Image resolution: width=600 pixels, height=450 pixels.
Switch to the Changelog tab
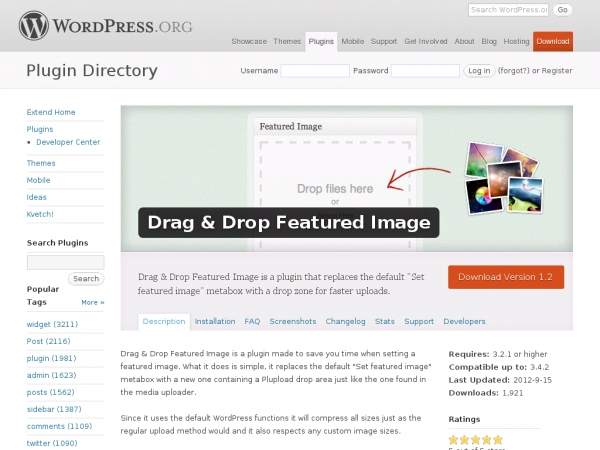346,322
